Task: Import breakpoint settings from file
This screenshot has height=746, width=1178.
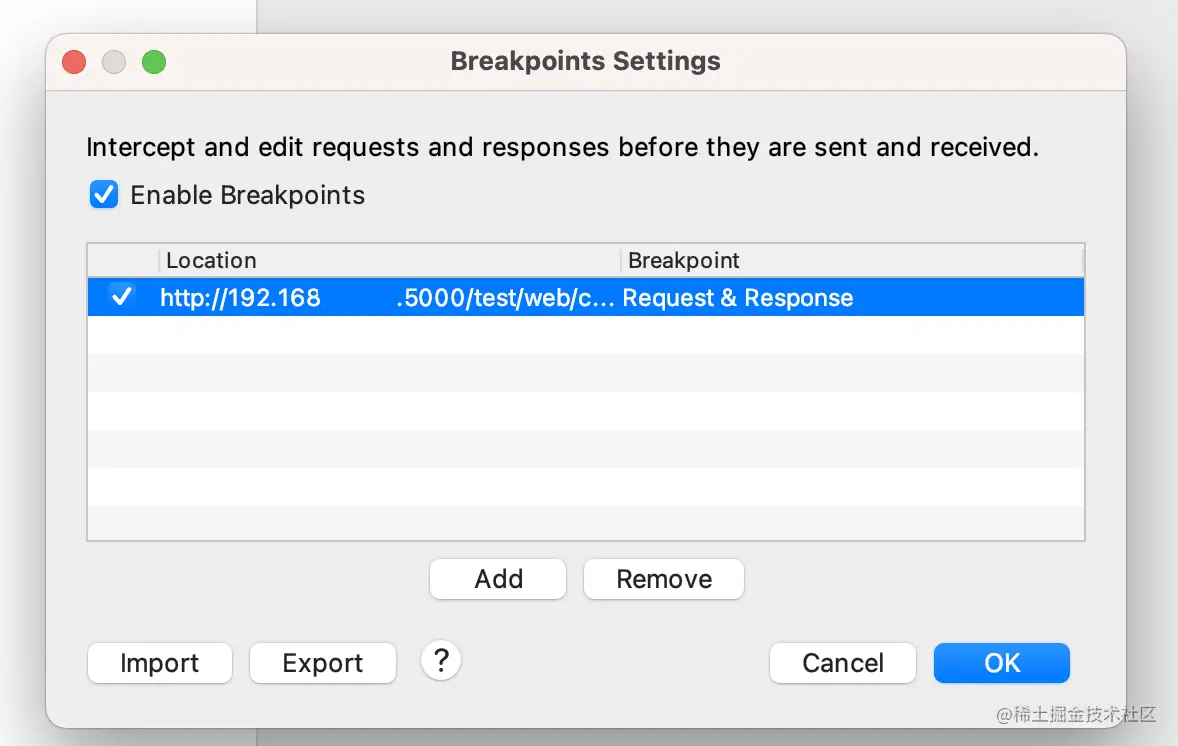Action: pyautogui.click(x=160, y=663)
